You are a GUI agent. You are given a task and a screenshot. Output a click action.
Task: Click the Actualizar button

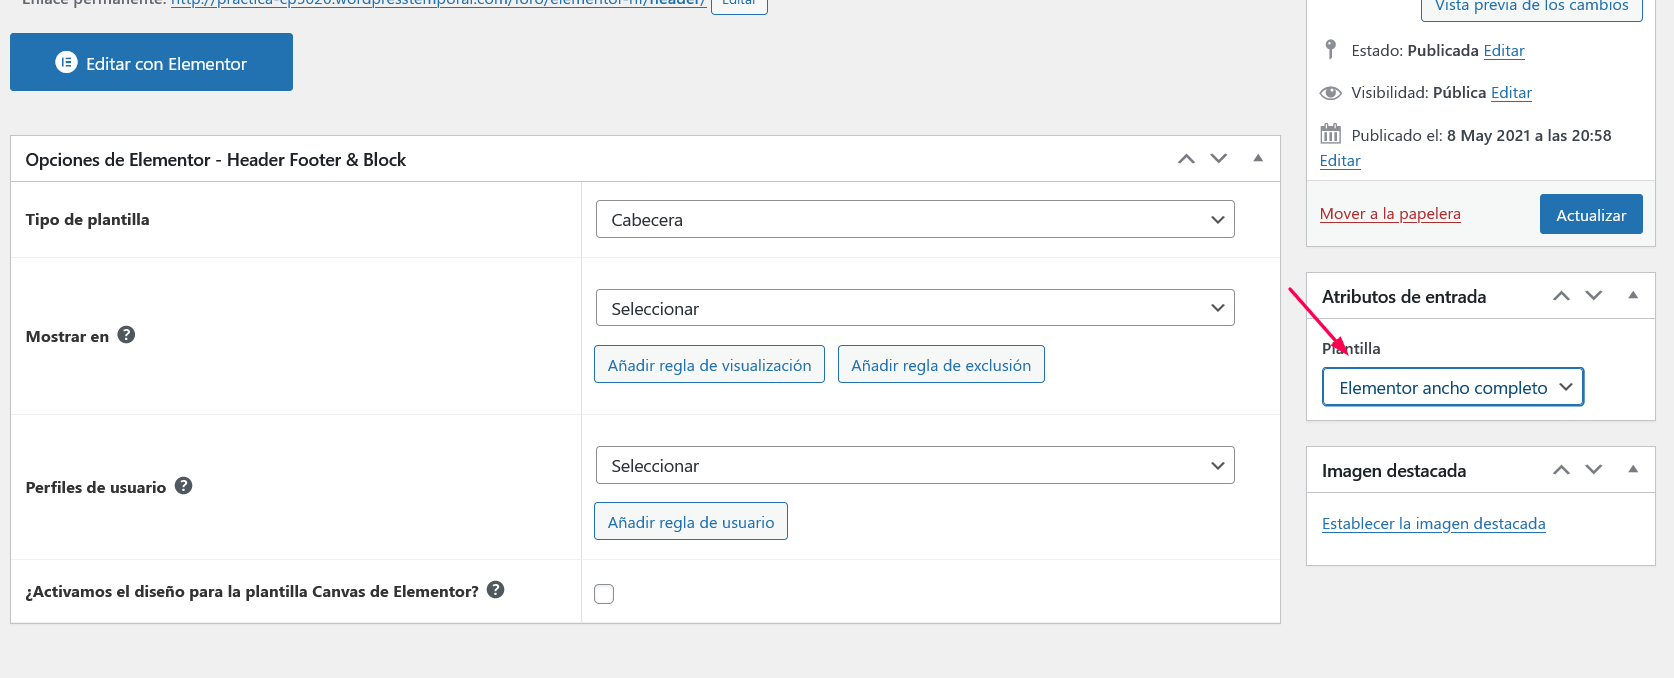click(x=1591, y=214)
